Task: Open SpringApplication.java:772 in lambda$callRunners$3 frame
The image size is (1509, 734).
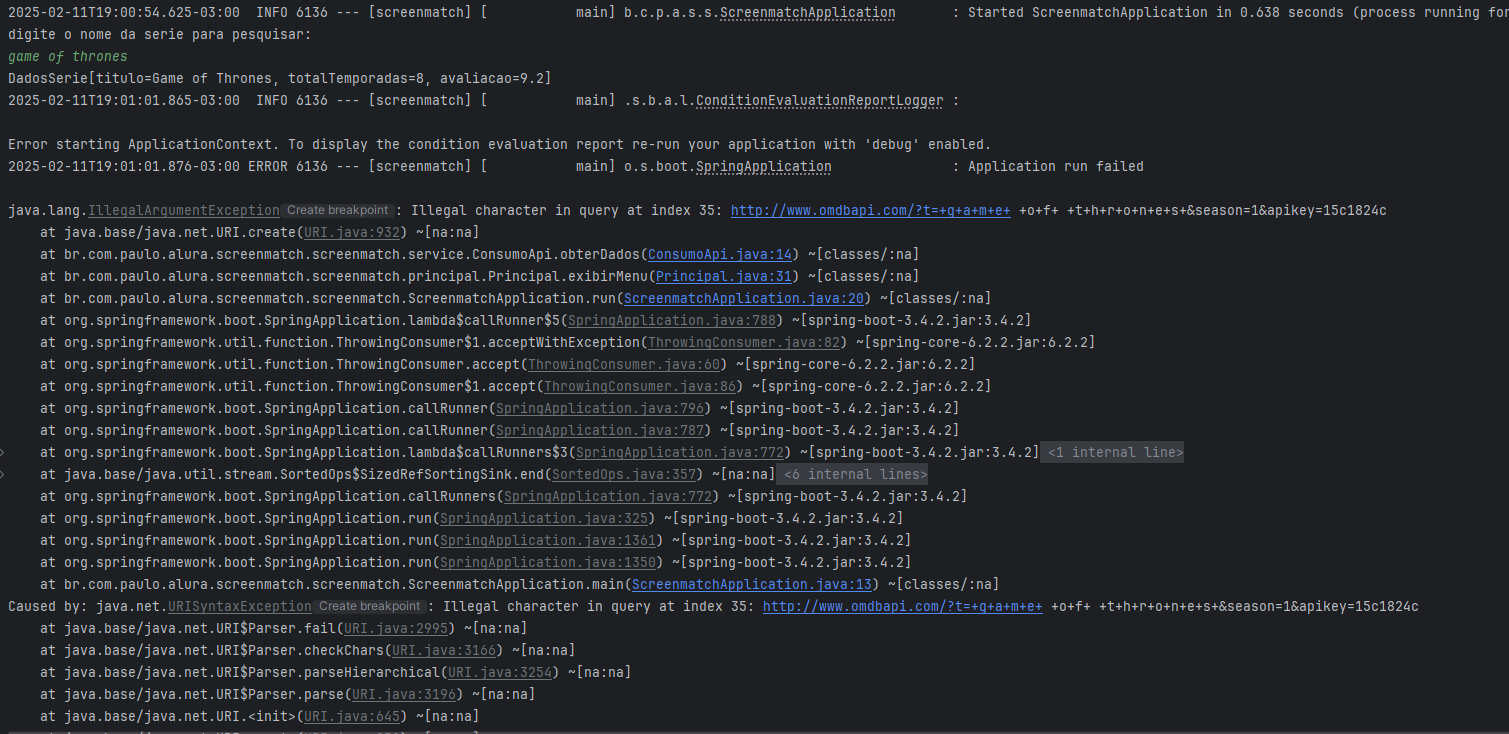Action: pos(680,453)
